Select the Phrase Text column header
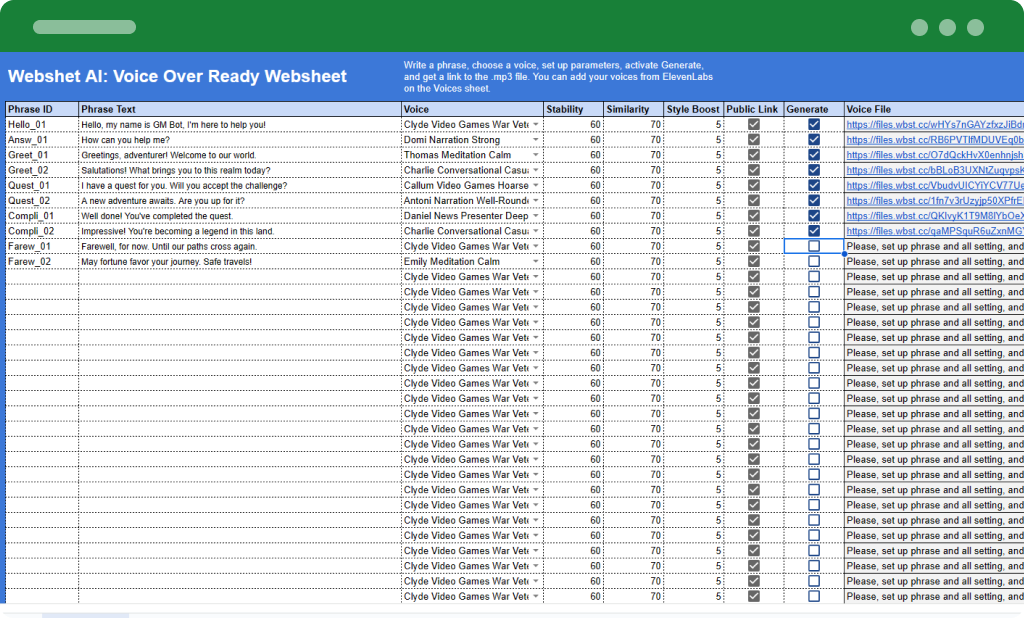Screen dimensions: 1024x618 [240, 109]
